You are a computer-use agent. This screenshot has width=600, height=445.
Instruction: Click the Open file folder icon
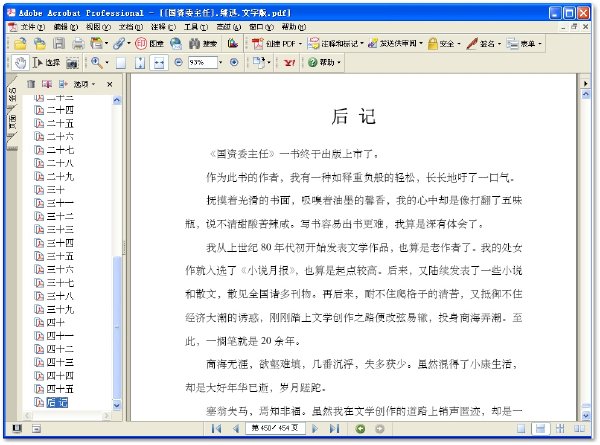tap(20, 44)
